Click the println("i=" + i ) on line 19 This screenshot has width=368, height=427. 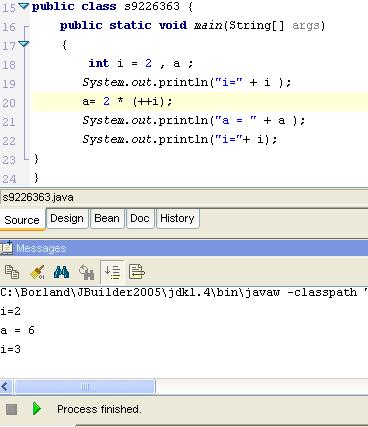(187, 82)
